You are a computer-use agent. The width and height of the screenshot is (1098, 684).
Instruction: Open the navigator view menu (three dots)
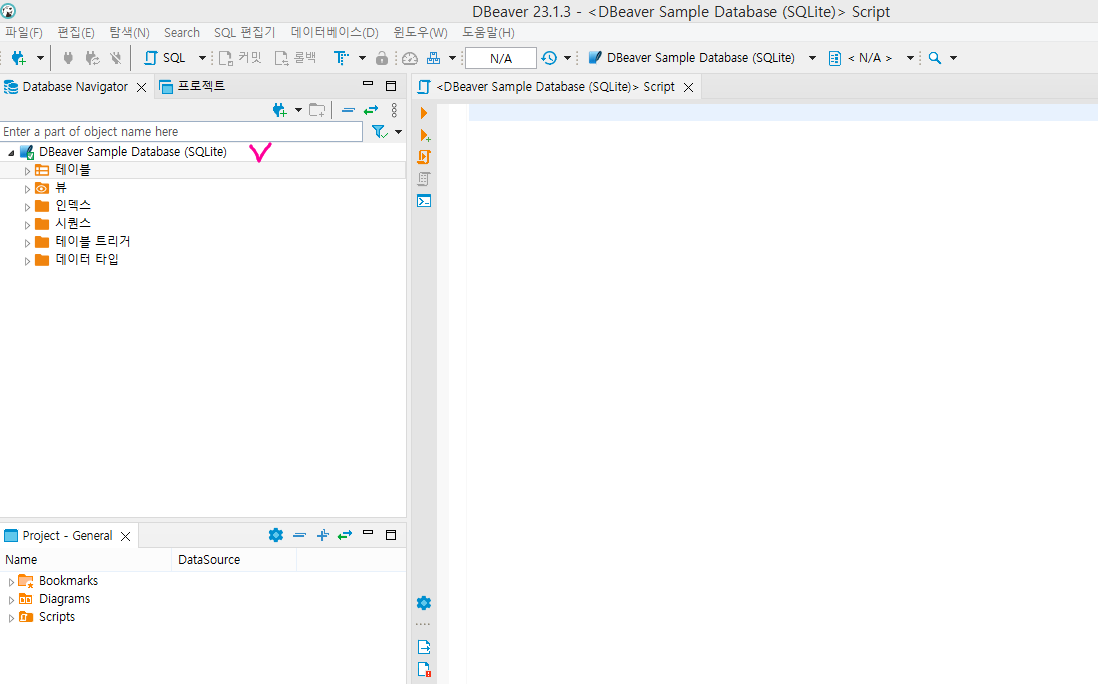click(394, 110)
